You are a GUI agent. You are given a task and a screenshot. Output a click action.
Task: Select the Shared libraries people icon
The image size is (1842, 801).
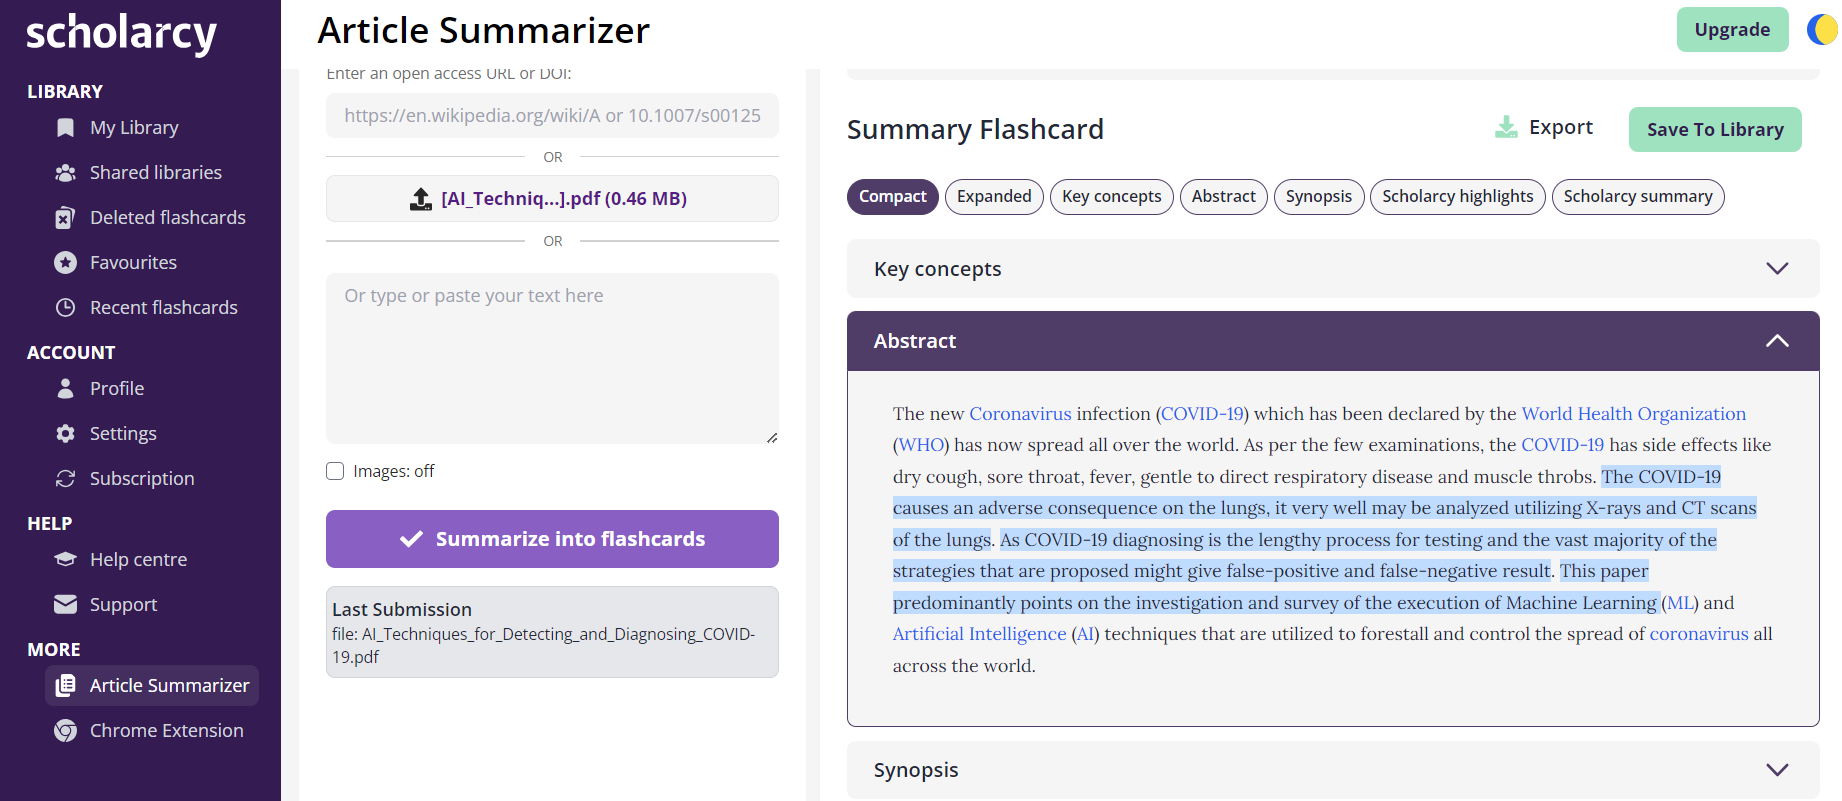64,172
